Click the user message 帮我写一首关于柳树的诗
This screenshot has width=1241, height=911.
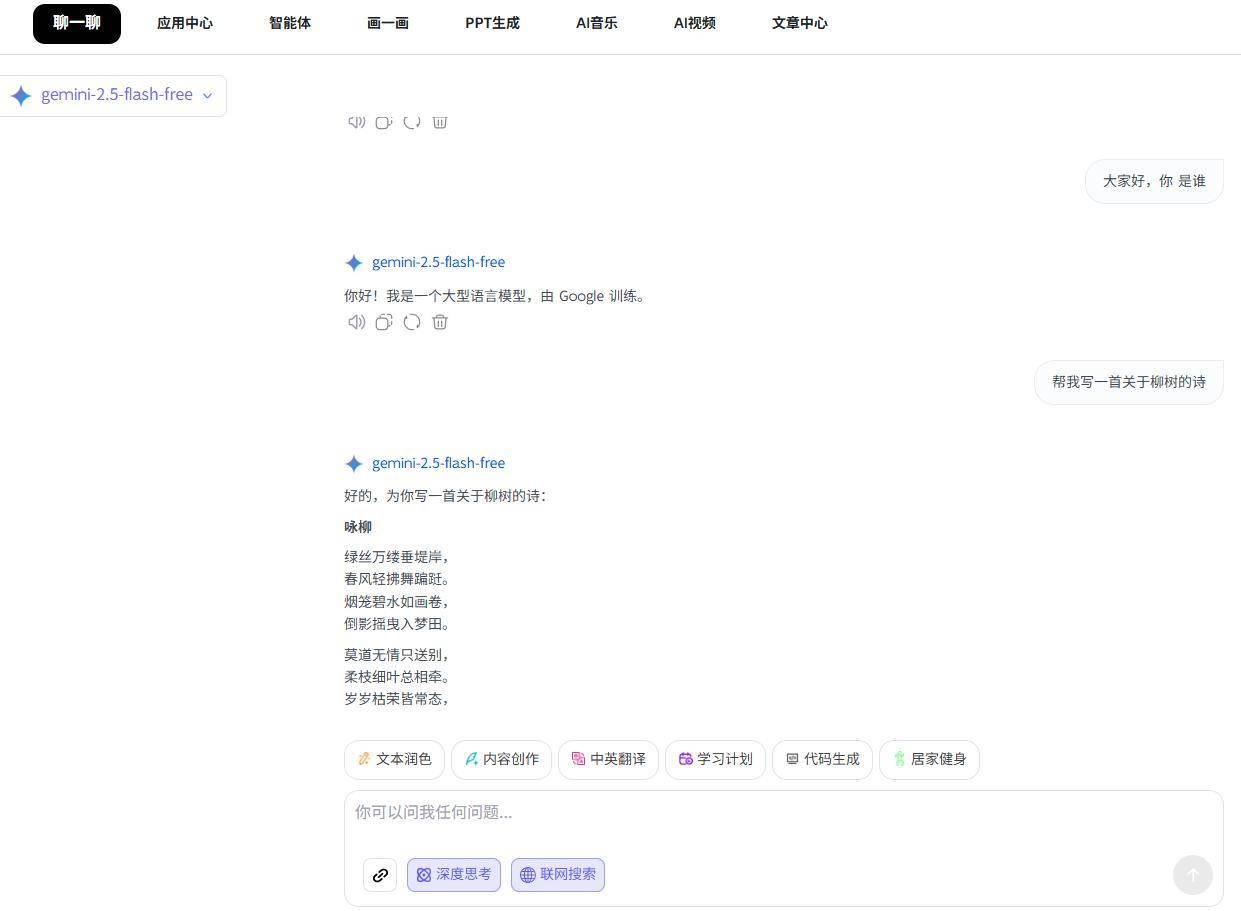tap(1129, 382)
